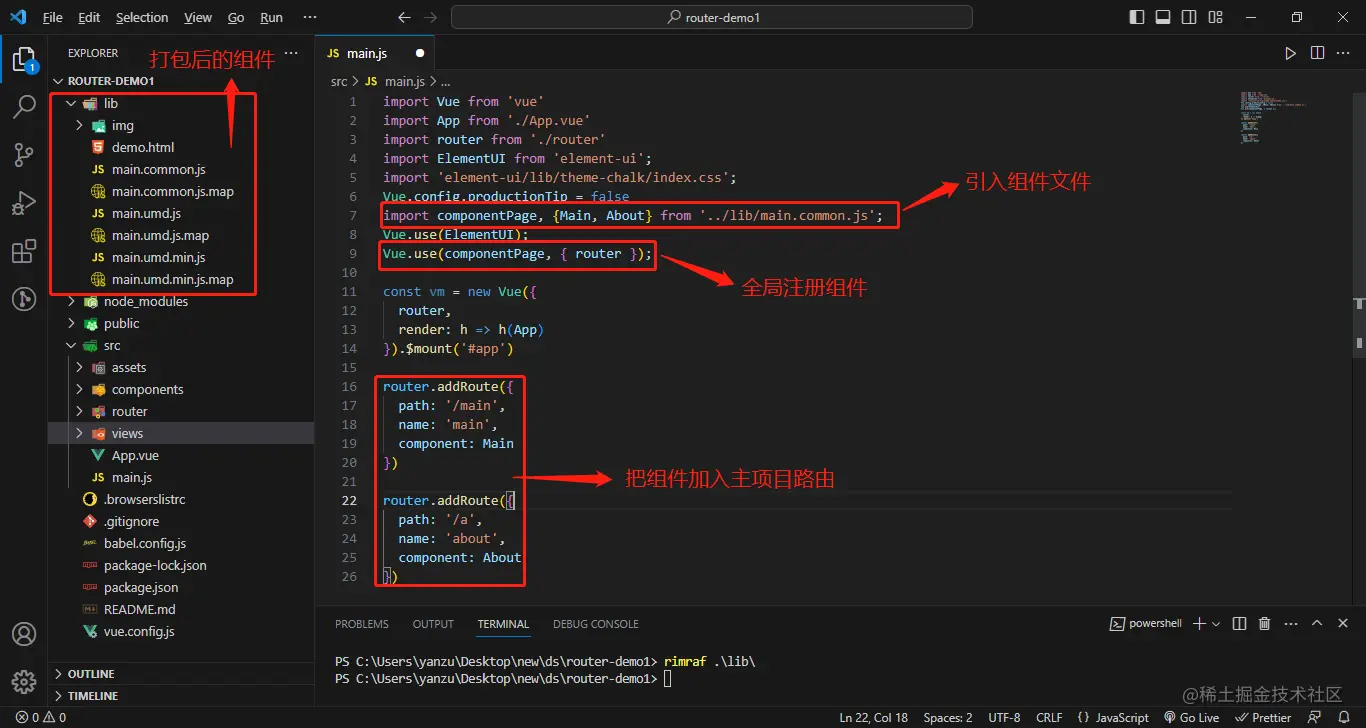The image size is (1366, 728).
Task: Expand the components folder
Action: pyautogui.click(x=79, y=389)
